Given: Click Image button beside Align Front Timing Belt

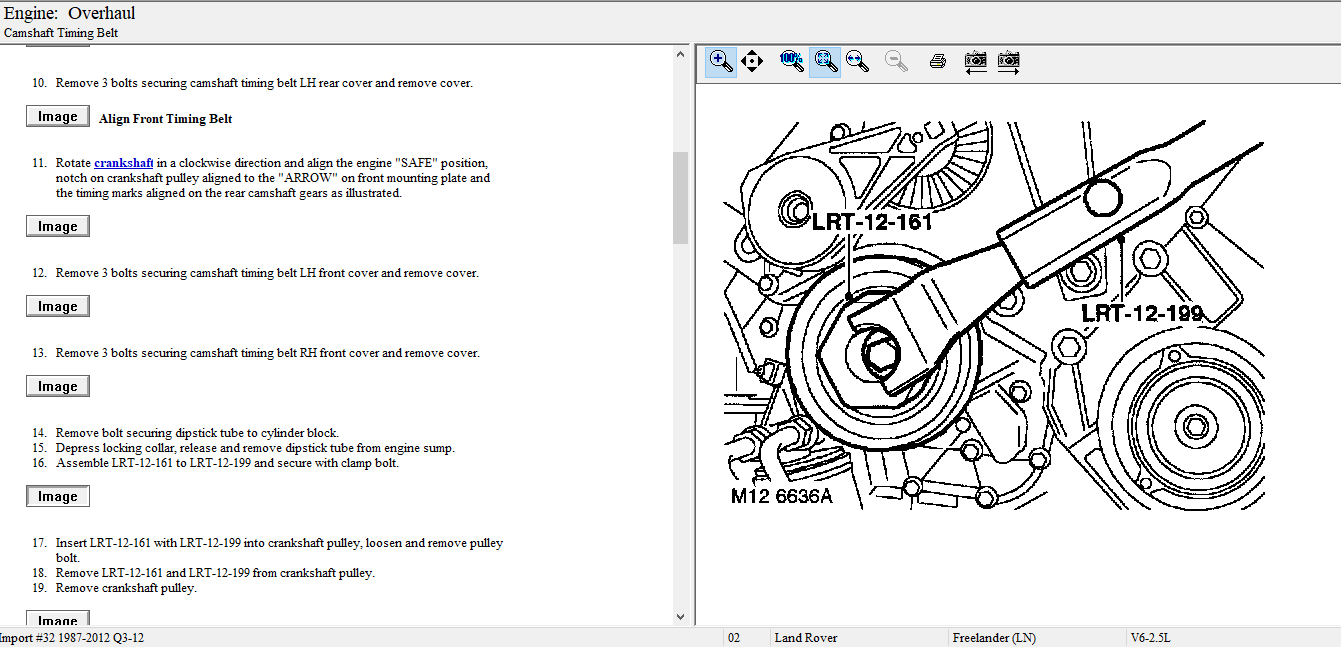Looking at the screenshot, I should 58,117.
